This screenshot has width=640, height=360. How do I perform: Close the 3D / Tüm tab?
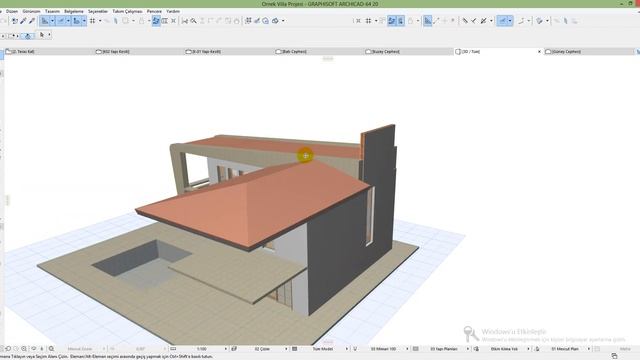[x=539, y=52]
